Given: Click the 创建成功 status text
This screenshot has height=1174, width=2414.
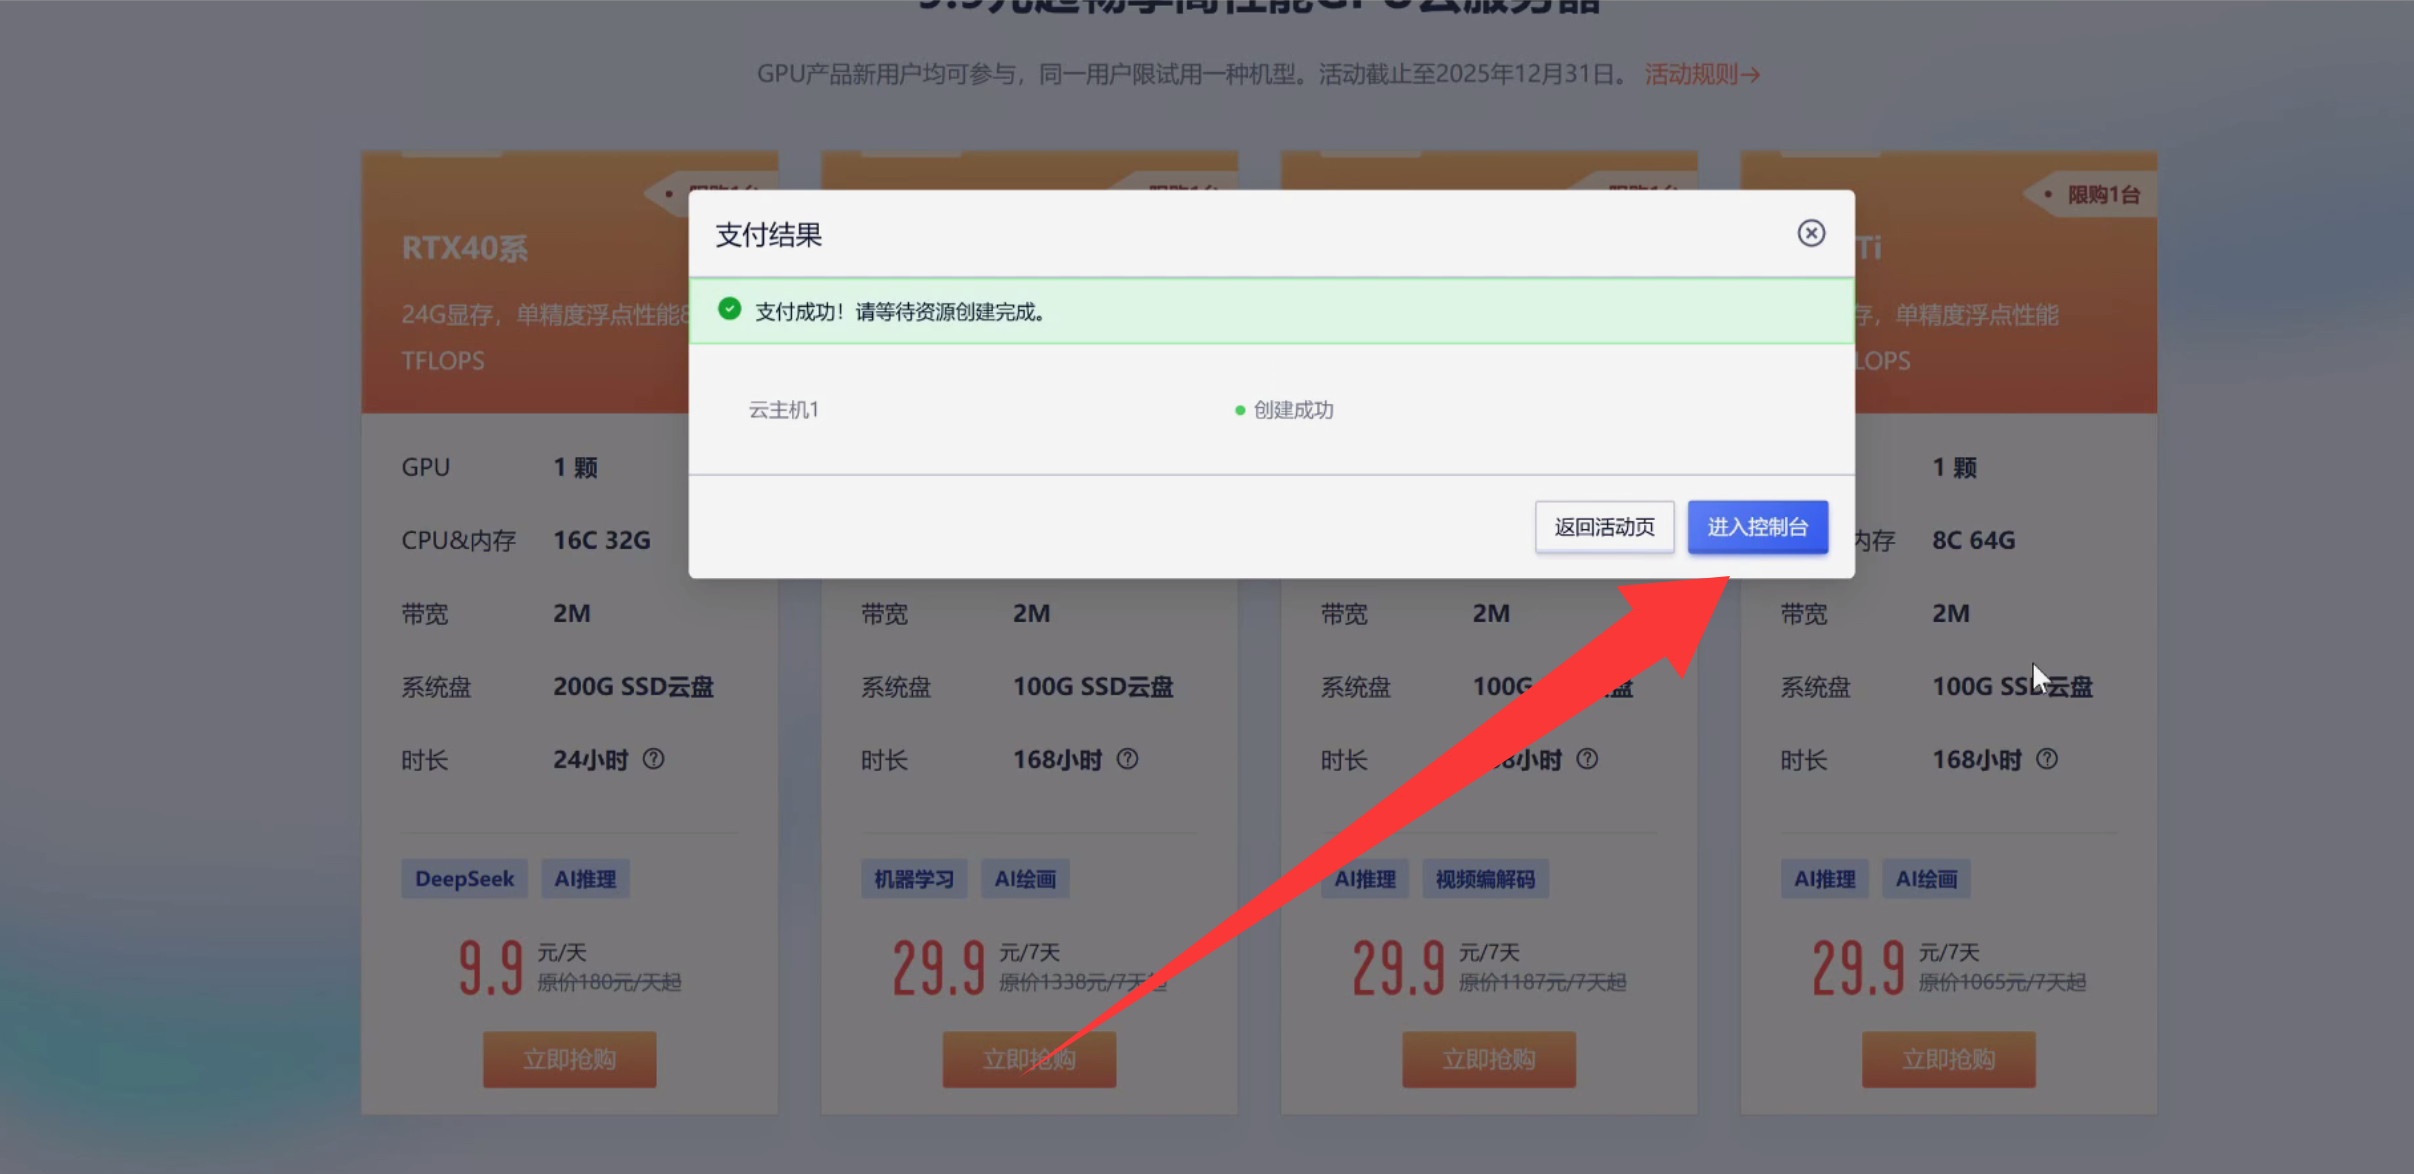Looking at the screenshot, I should point(1293,410).
